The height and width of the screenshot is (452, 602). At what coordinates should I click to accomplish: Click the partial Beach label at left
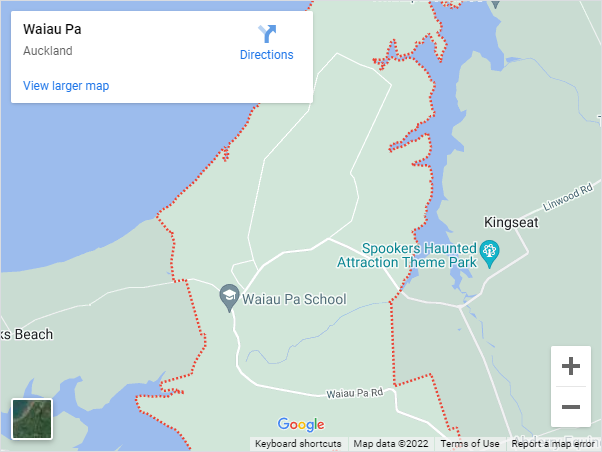[x=27, y=334]
